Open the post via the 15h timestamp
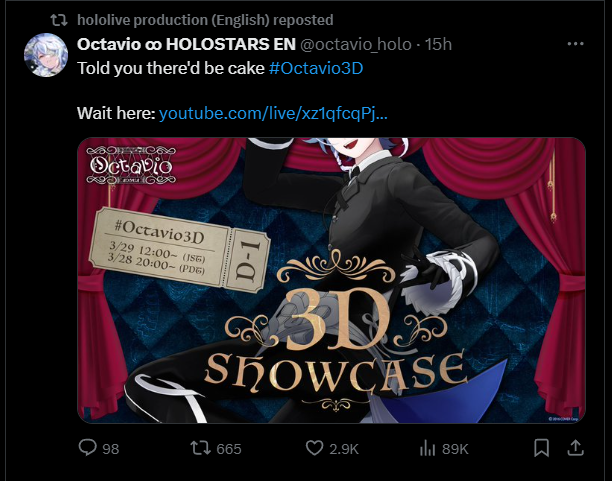Image resolution: width=612 pixels, height=481 pixels. point(438,45)
